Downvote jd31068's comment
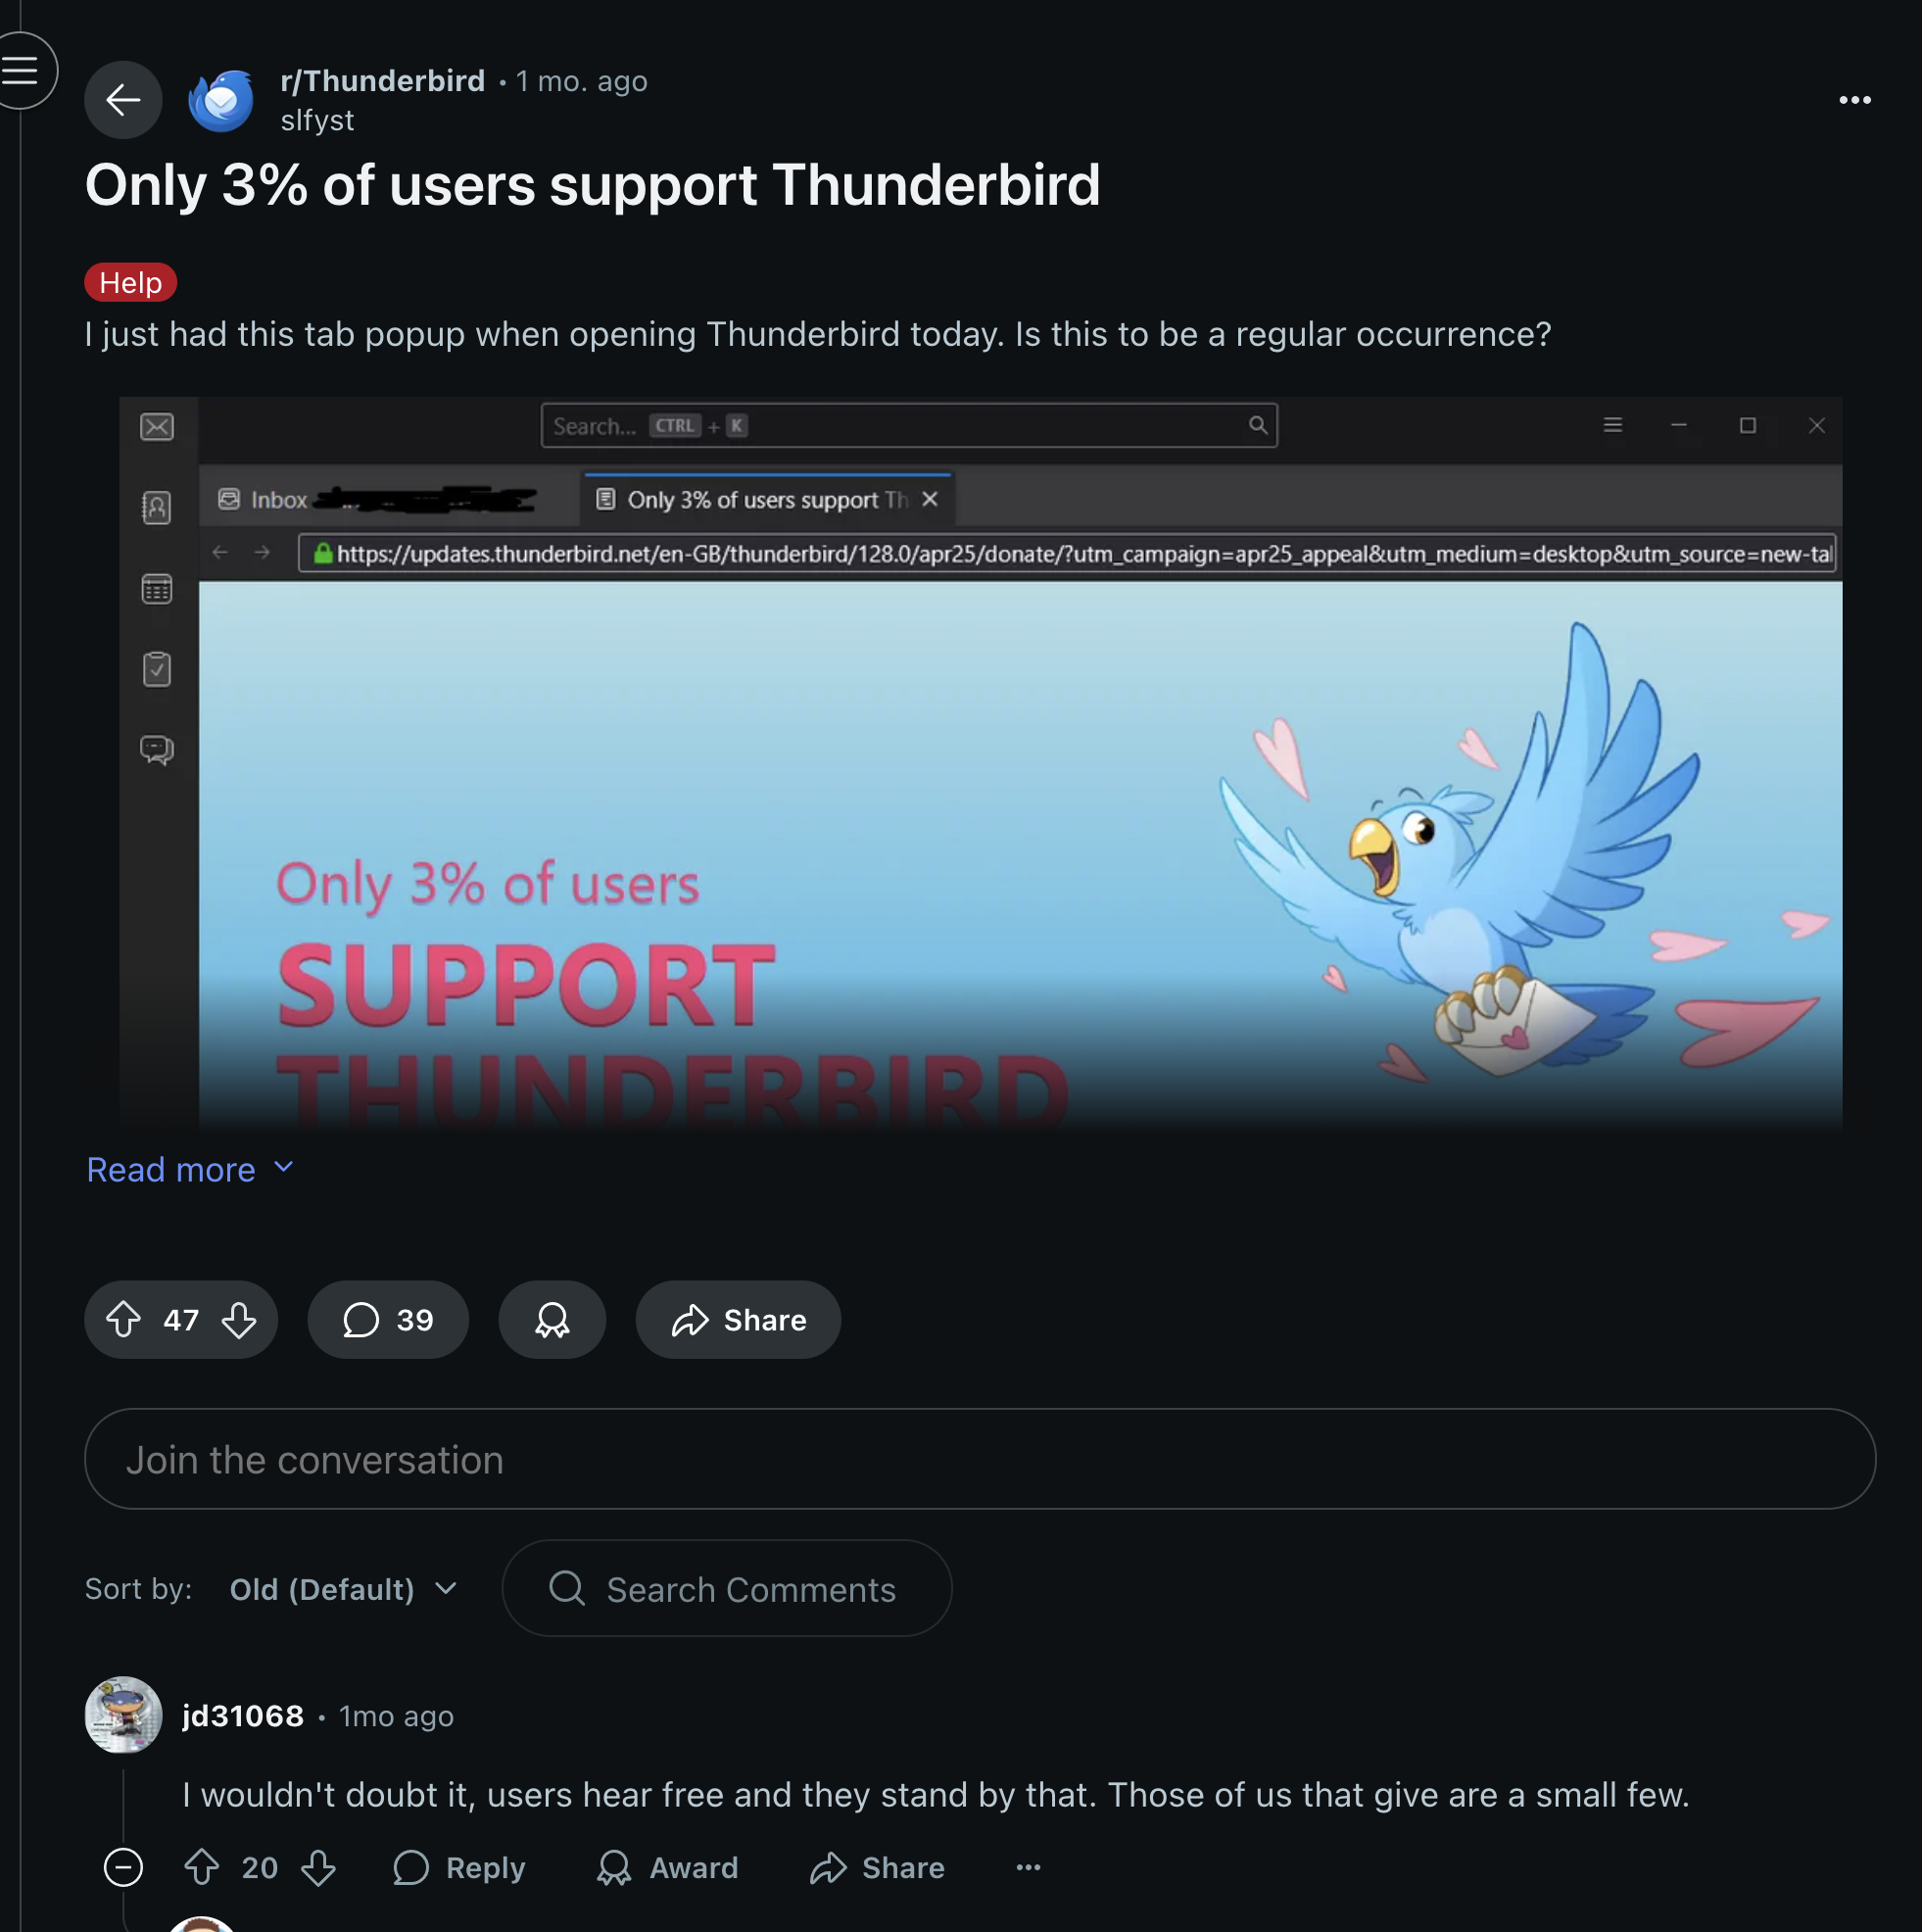Screen dimensions: 1922x1932 coord(319,1868)
